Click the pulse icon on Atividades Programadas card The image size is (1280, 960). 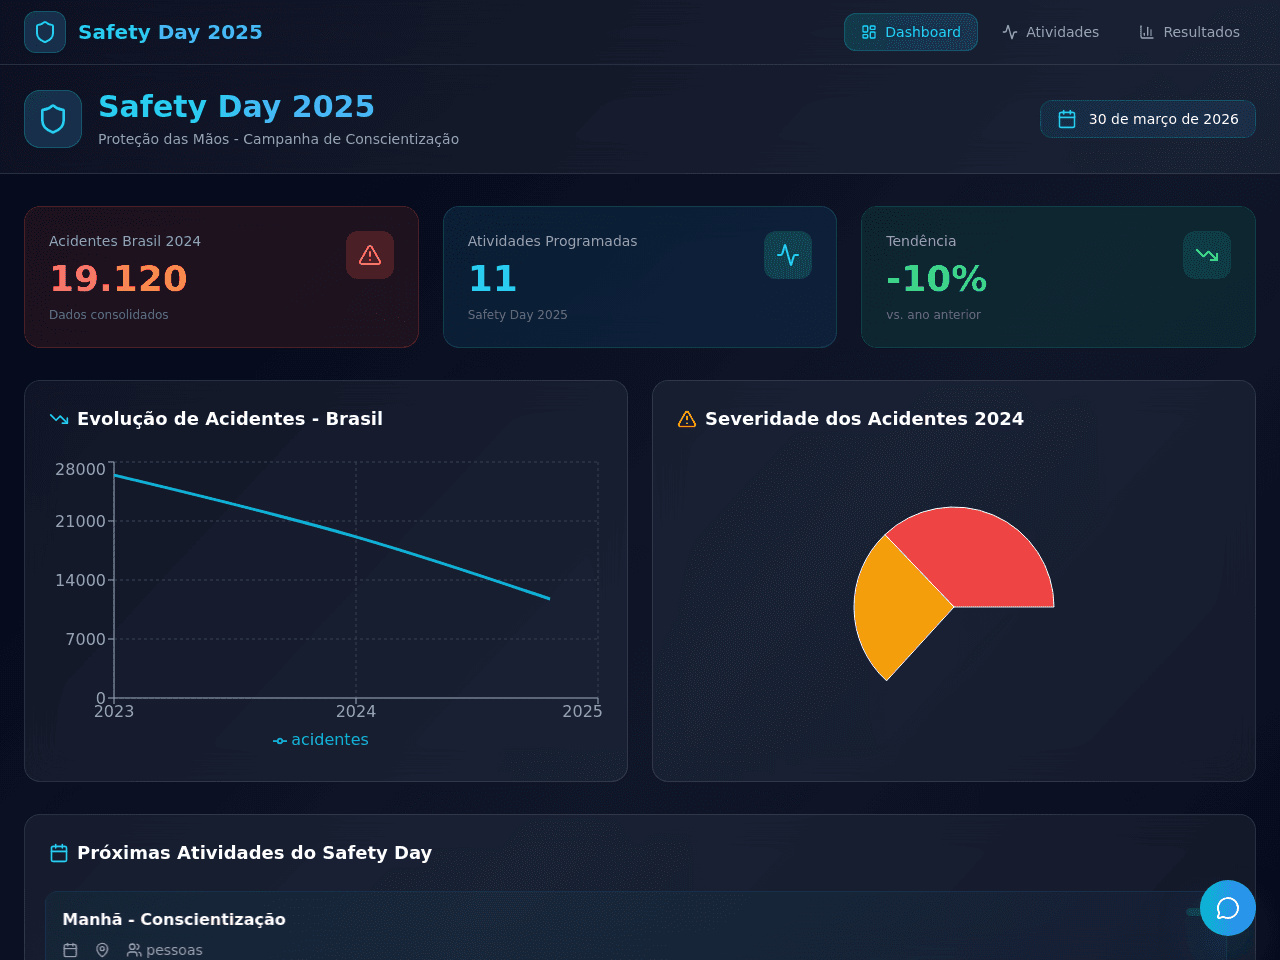(x=788, y=255)
